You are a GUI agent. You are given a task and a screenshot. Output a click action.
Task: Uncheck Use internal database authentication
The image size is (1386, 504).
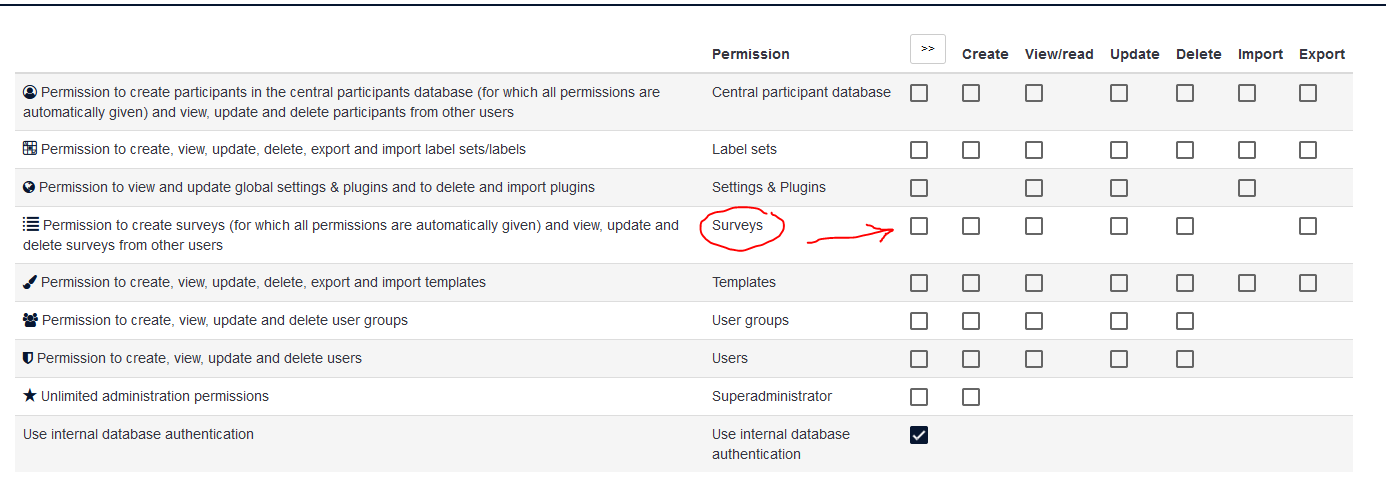pyautogui.click(x=919, y=435)
